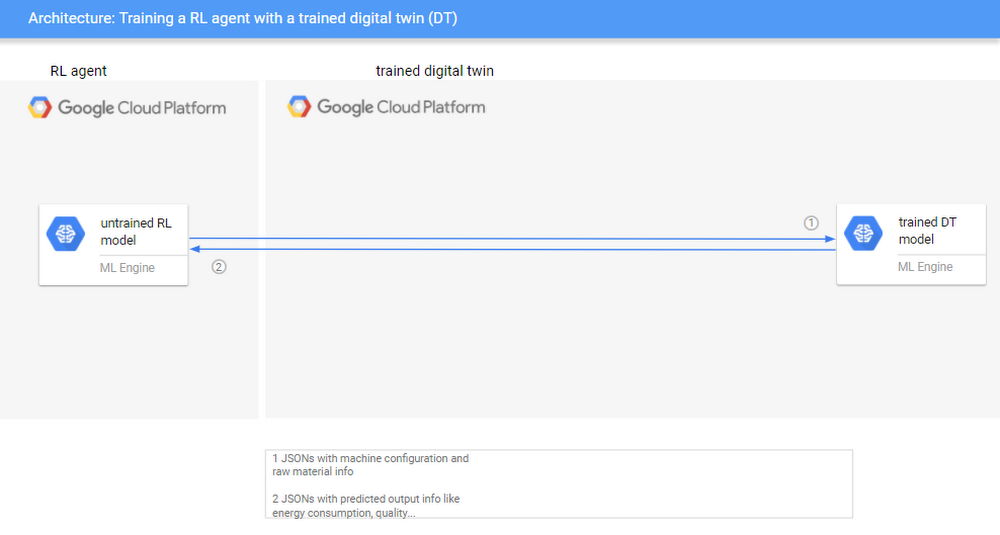Click the Google Cloud logo in digital twin panel
The image size is (1000, 535).
pos(299,107)
